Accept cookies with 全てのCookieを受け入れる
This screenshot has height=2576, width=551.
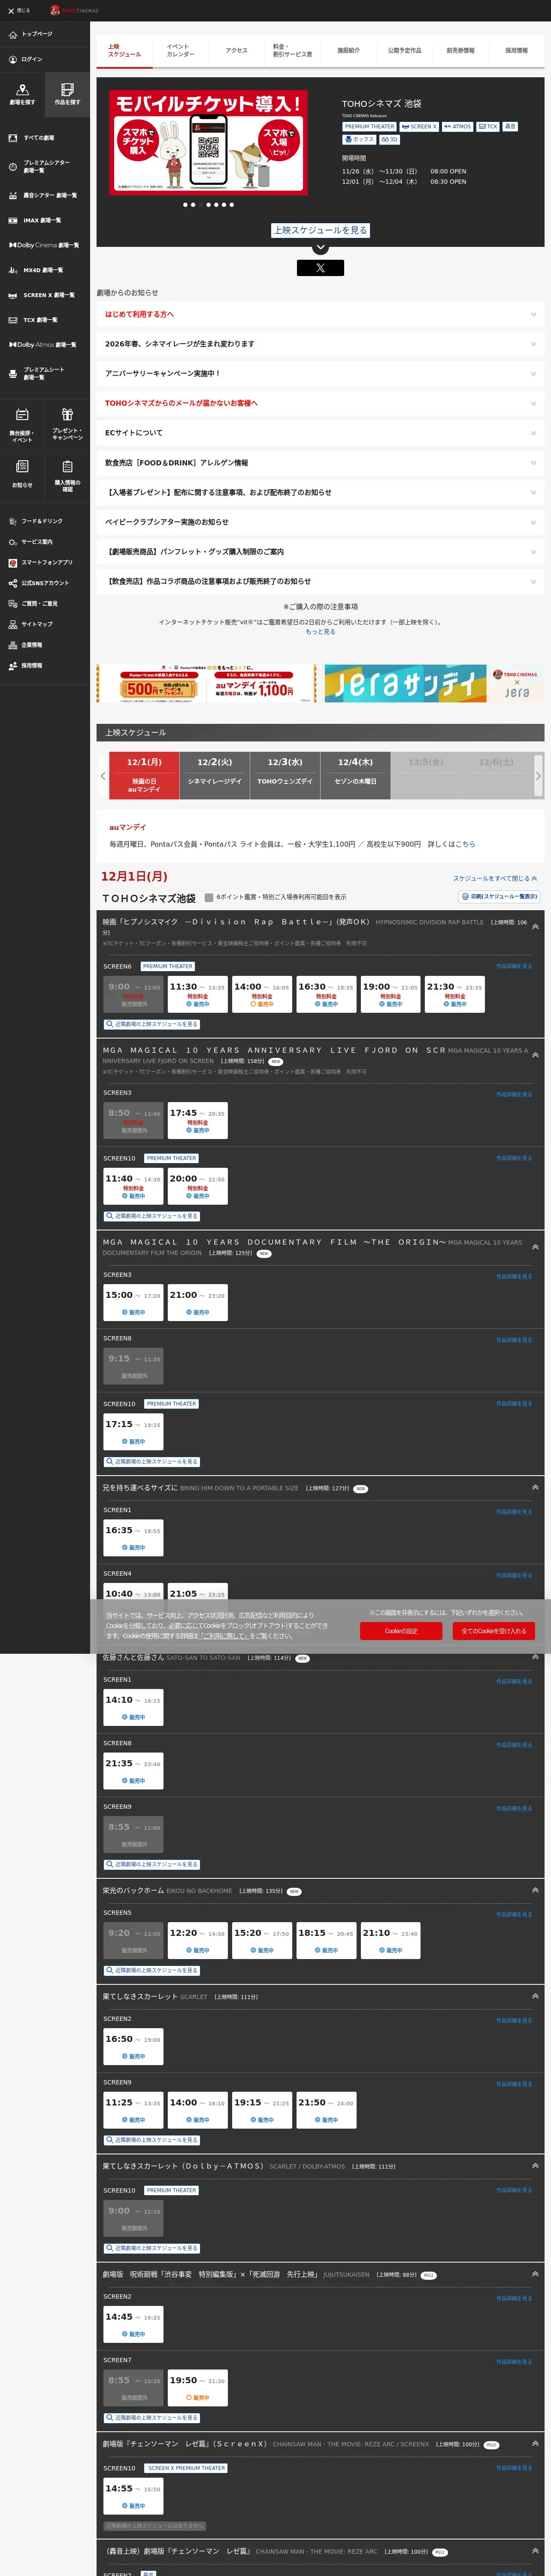[x=494, y=1631]
